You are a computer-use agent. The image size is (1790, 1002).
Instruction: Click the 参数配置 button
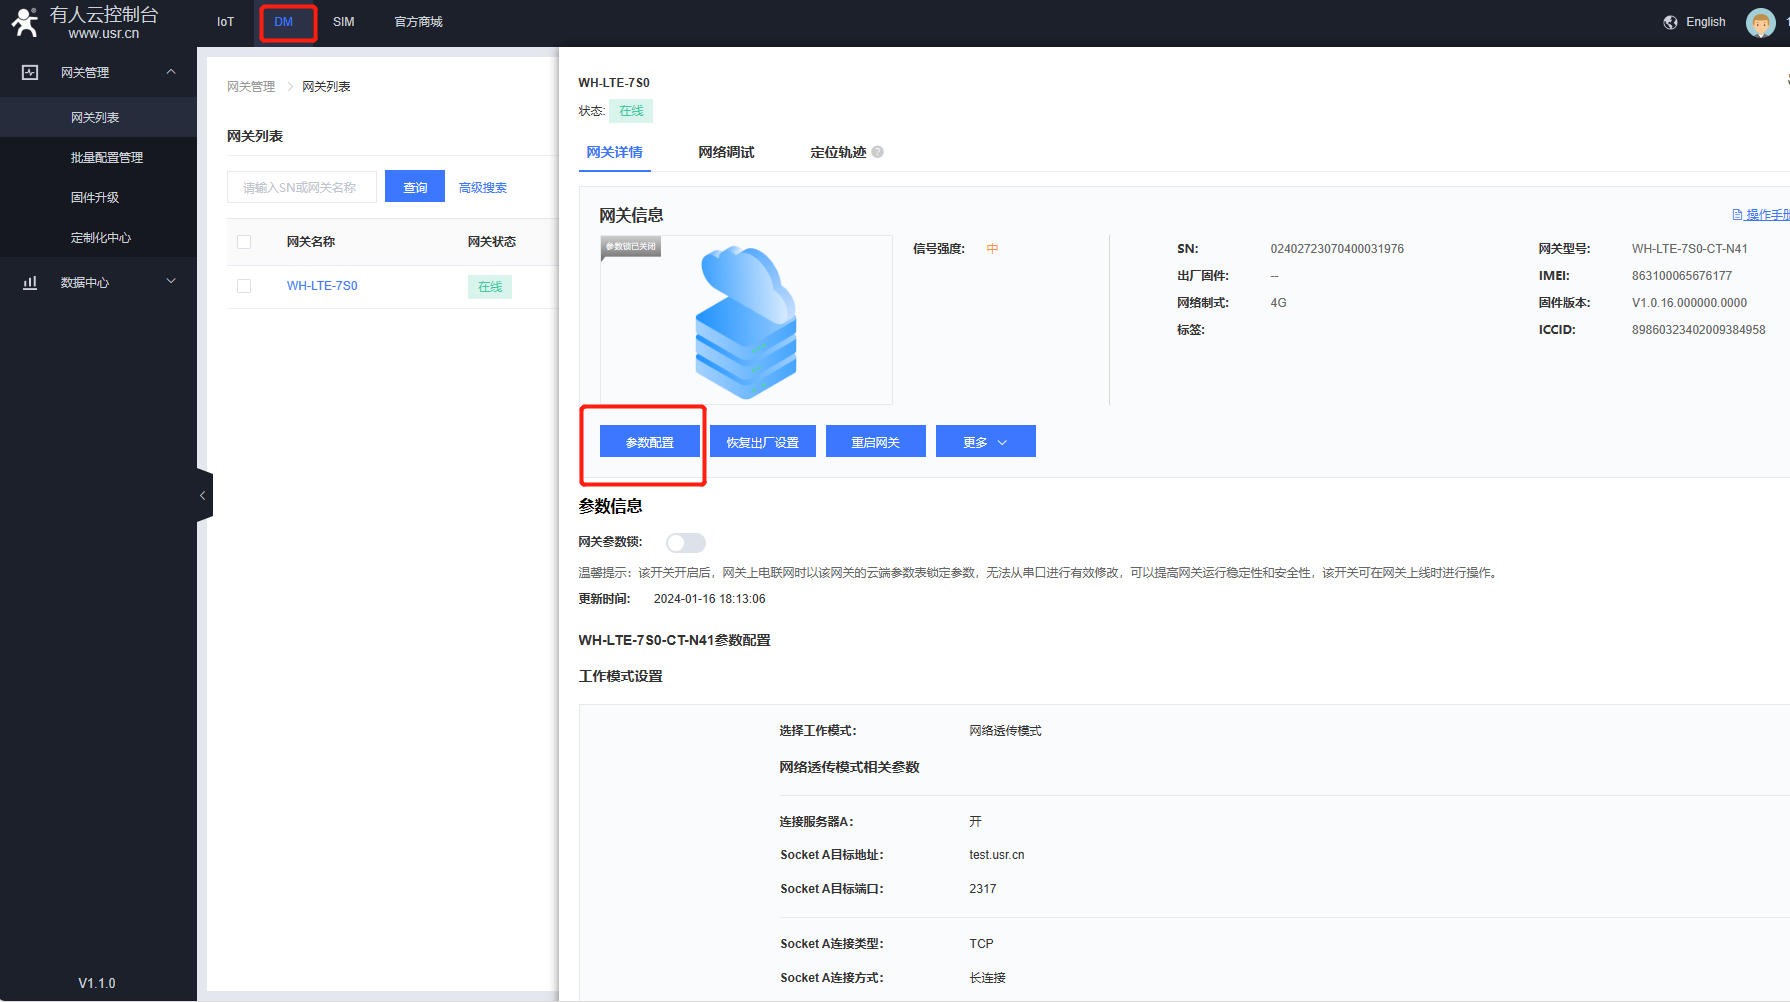click(x=650, y=442)
